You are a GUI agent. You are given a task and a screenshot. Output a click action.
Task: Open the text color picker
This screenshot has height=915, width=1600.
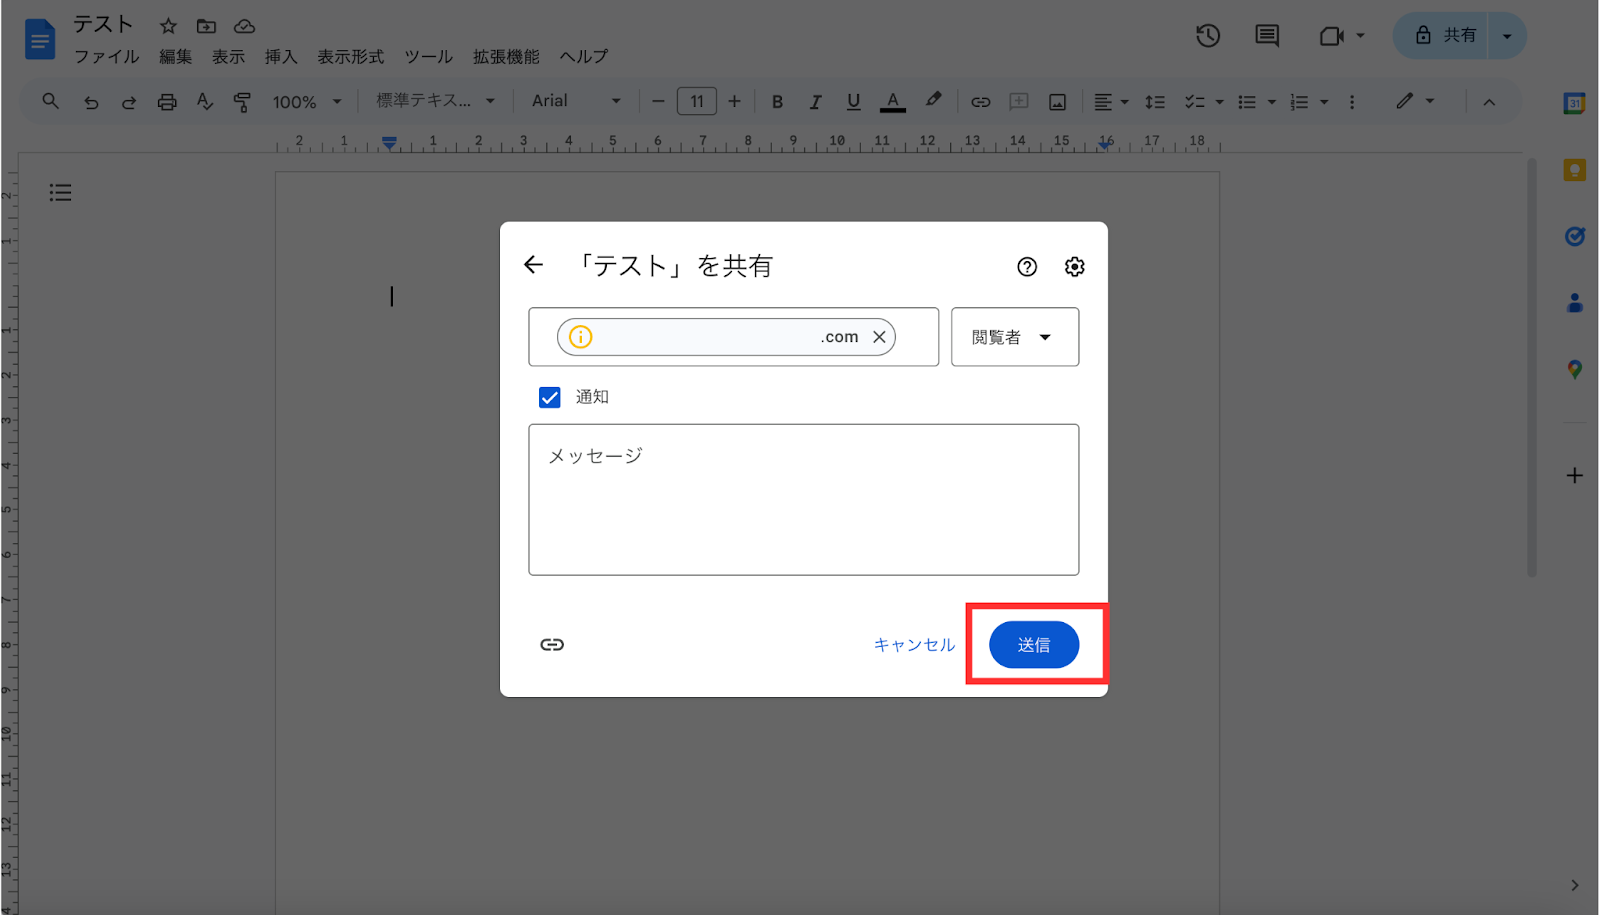tap(893, 102)
